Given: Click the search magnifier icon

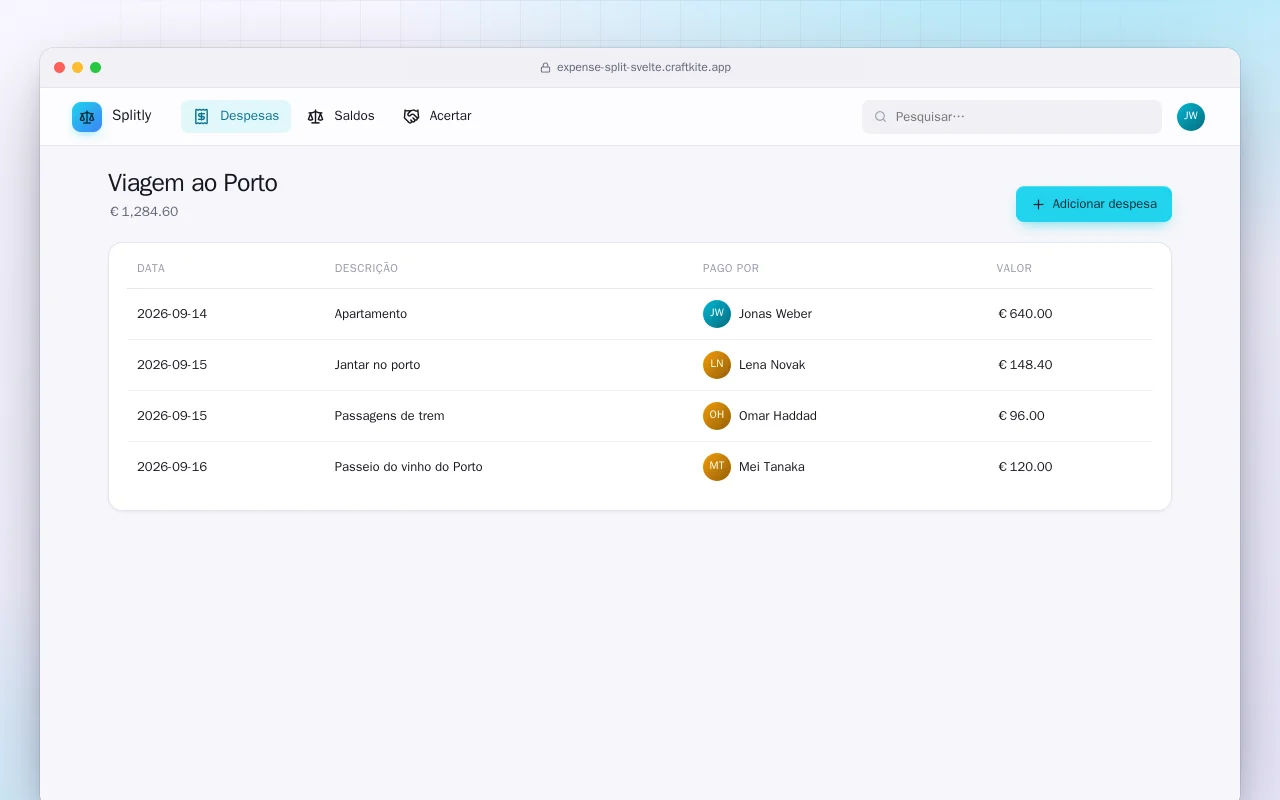Looking at the screenshot, I should tap(881, 117).
